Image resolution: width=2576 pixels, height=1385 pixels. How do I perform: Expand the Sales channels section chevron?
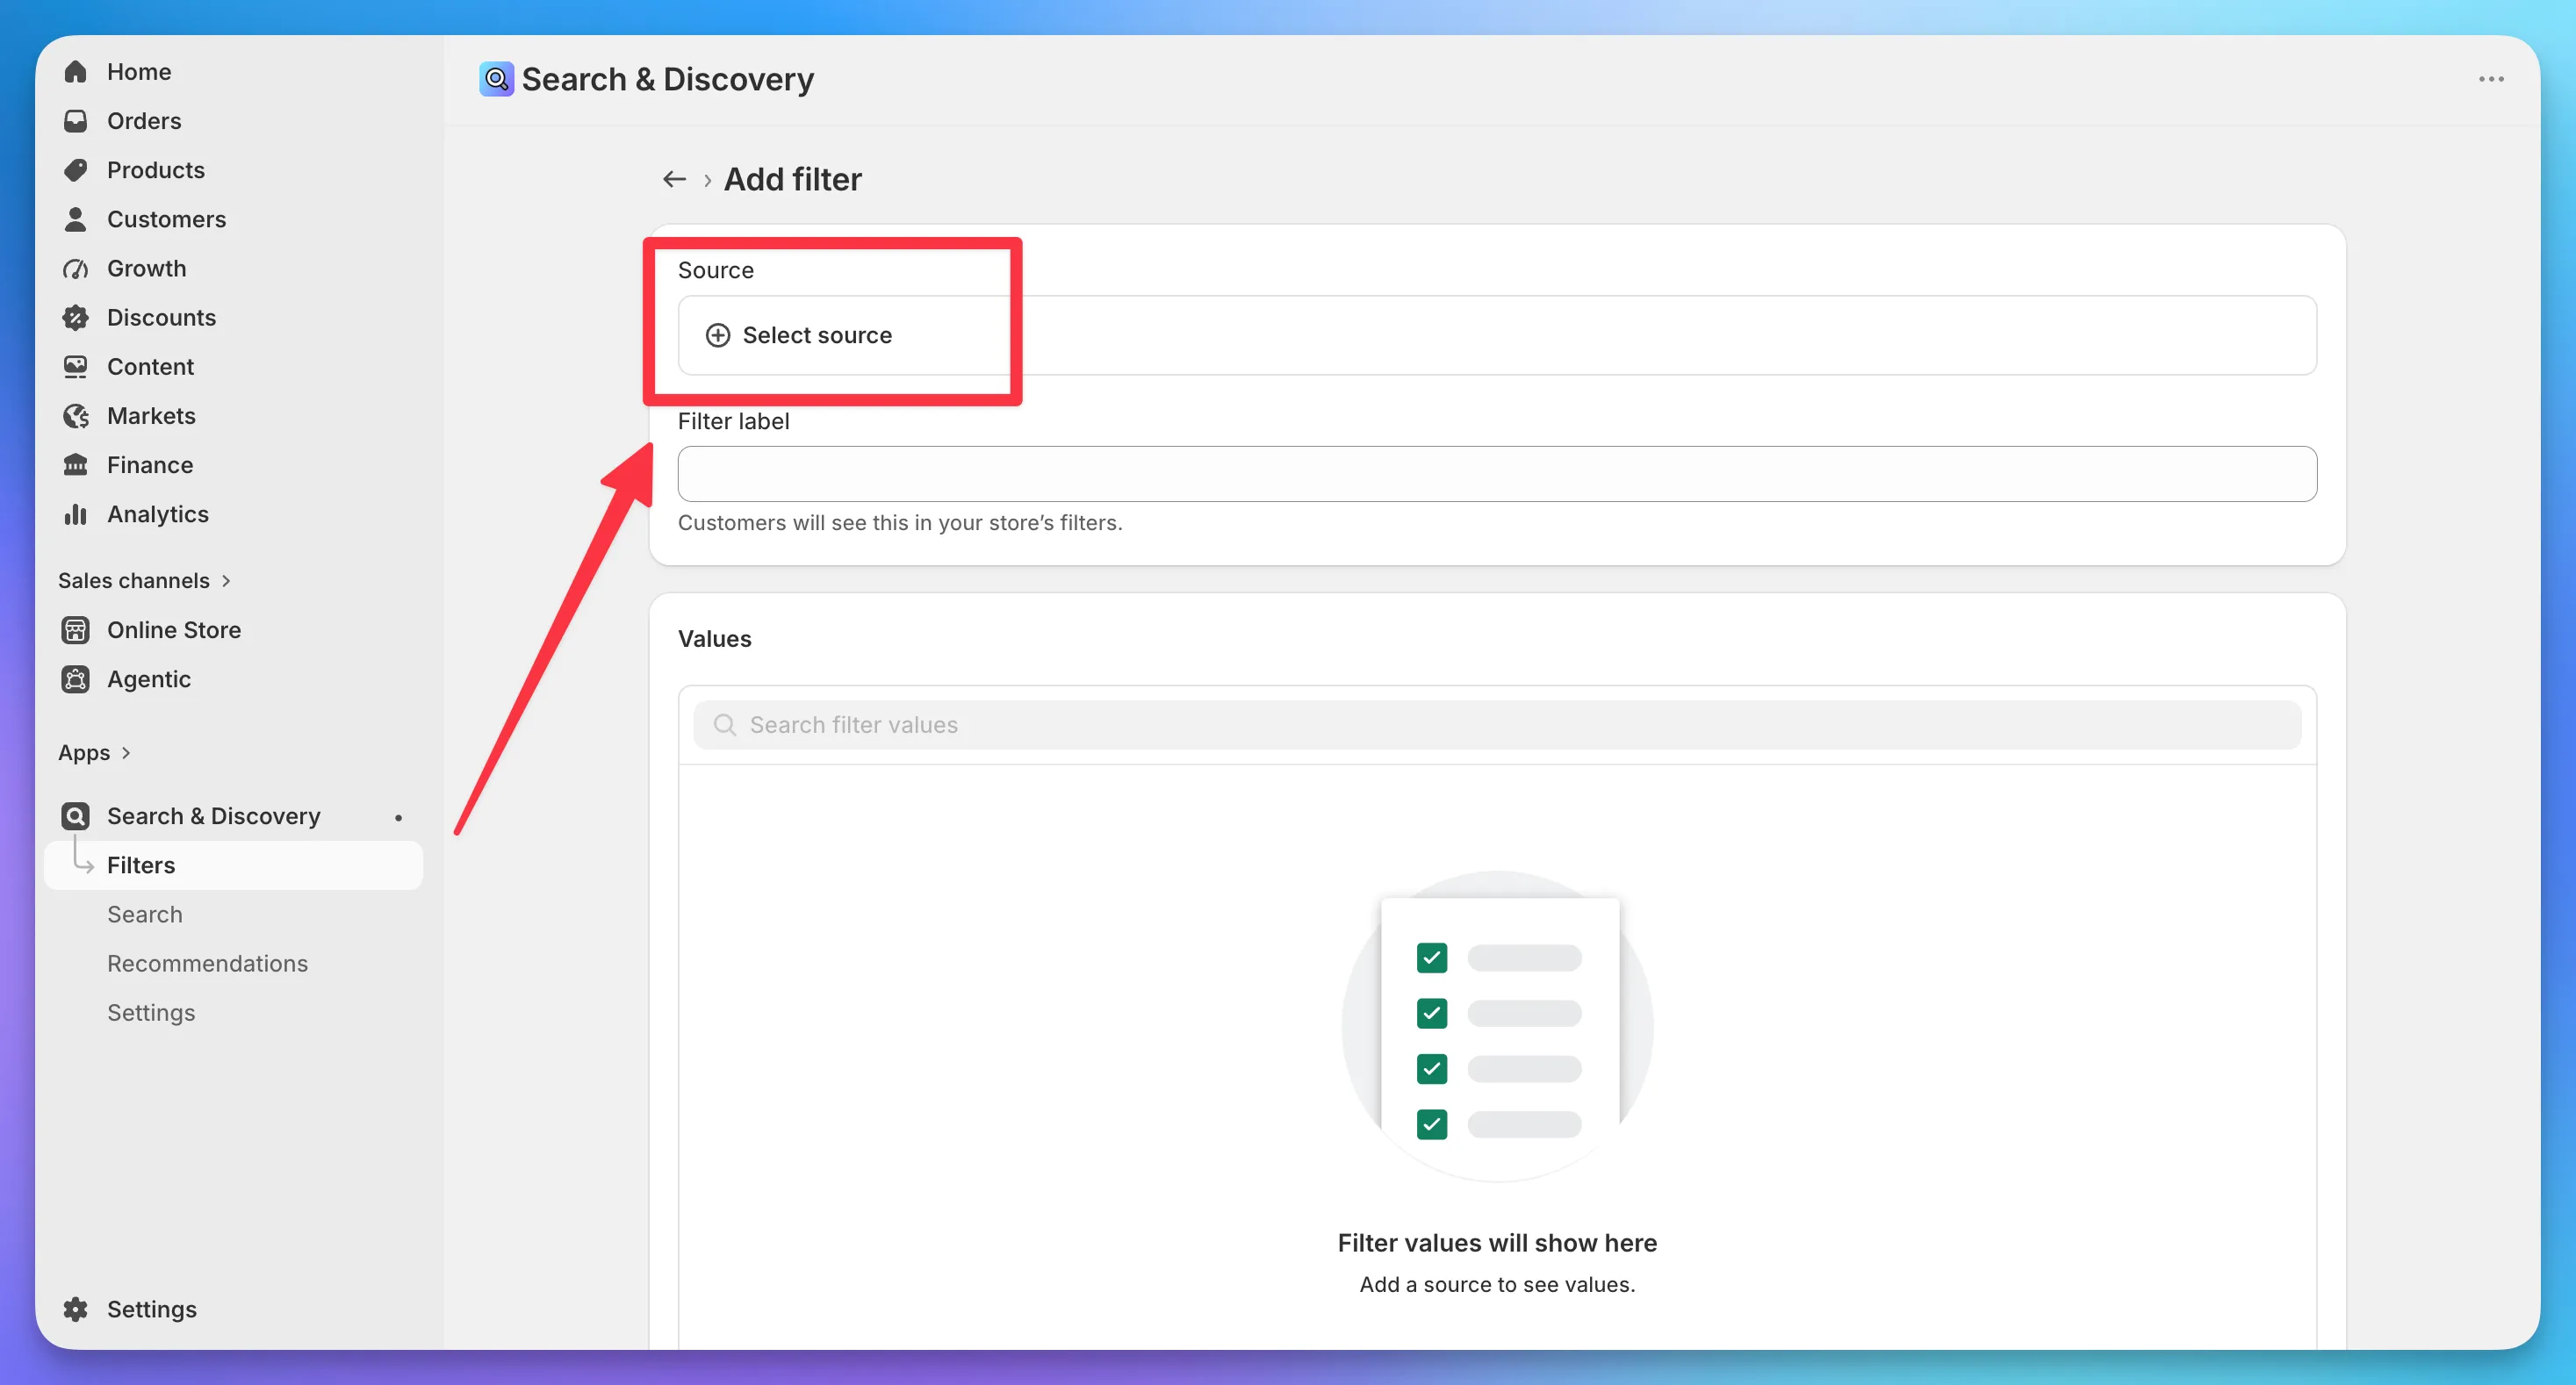point(226,581)
